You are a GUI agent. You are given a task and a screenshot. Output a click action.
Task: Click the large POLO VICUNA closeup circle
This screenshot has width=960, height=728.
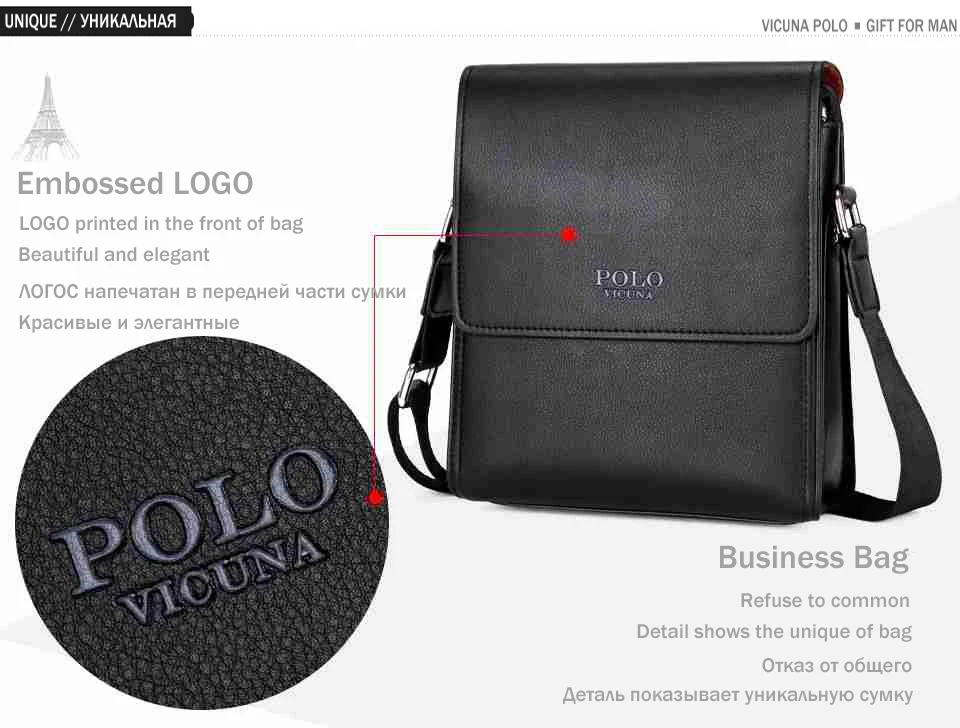click(201, 525)
